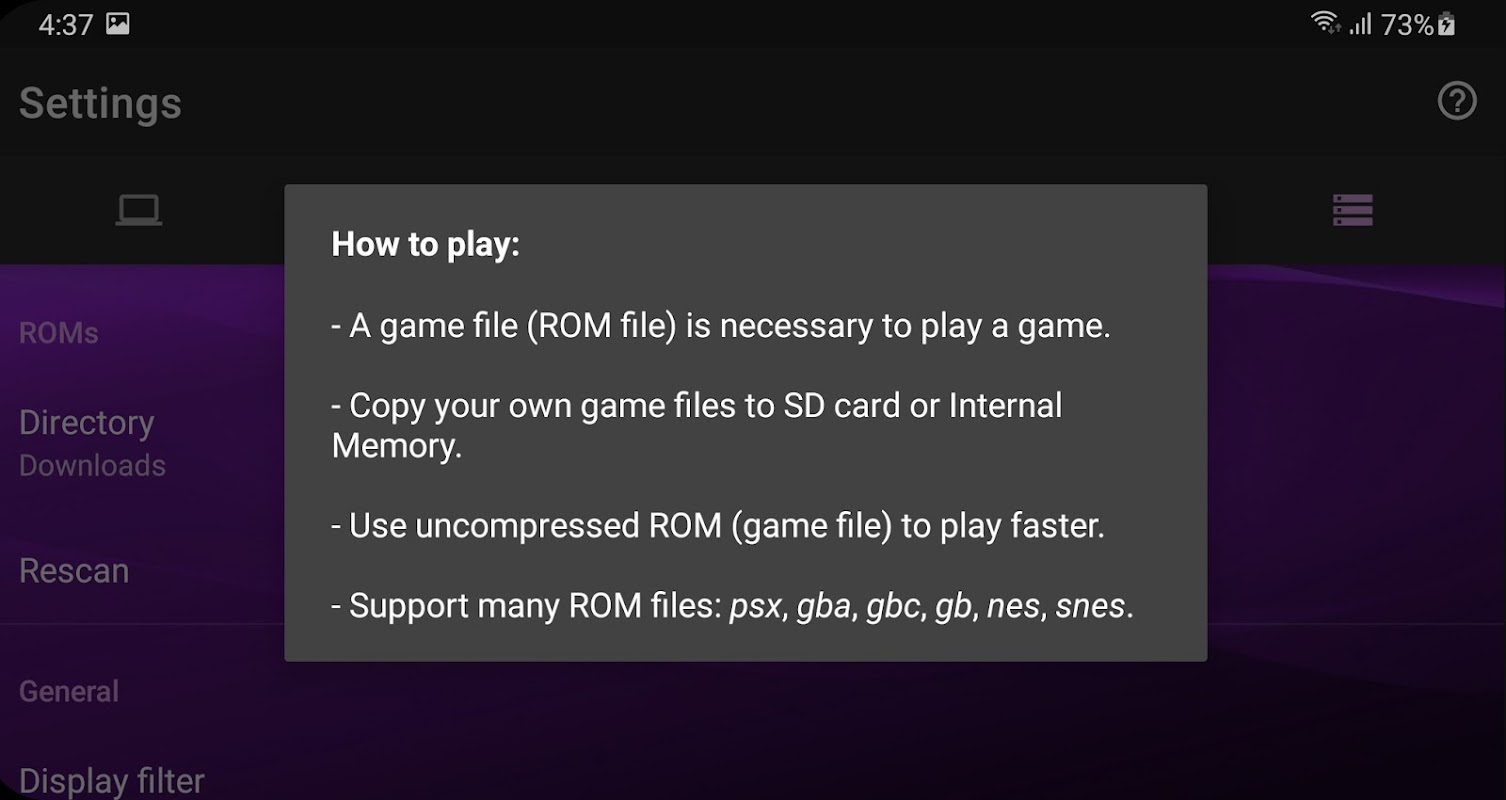1506x800 pixels.
Task: Open the stacked list tab icon
Action: [1352, 210]
